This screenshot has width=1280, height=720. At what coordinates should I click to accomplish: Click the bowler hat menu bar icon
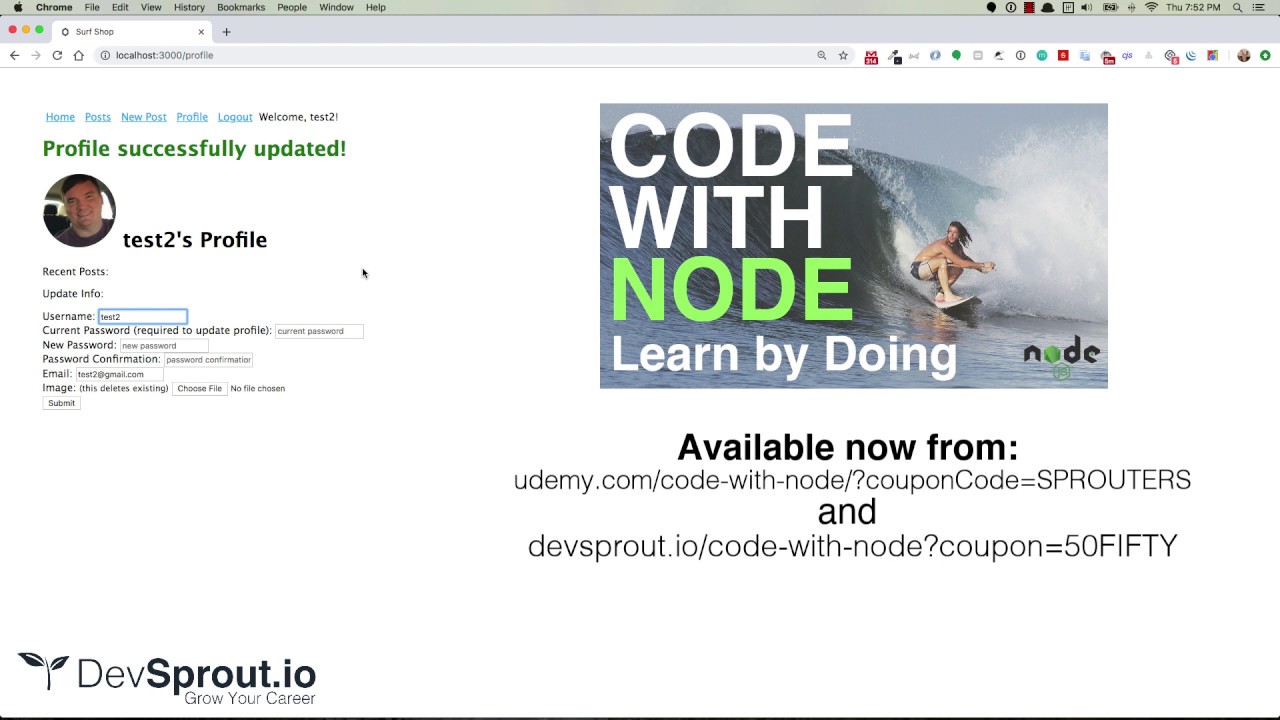pyautogui.click(x=1048, y=7)
